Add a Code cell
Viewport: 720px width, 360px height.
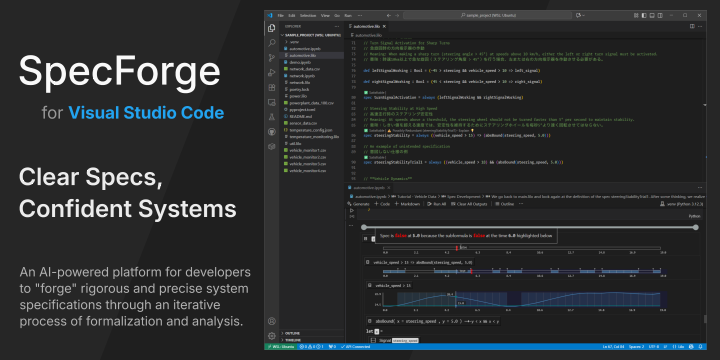point(382,203)
